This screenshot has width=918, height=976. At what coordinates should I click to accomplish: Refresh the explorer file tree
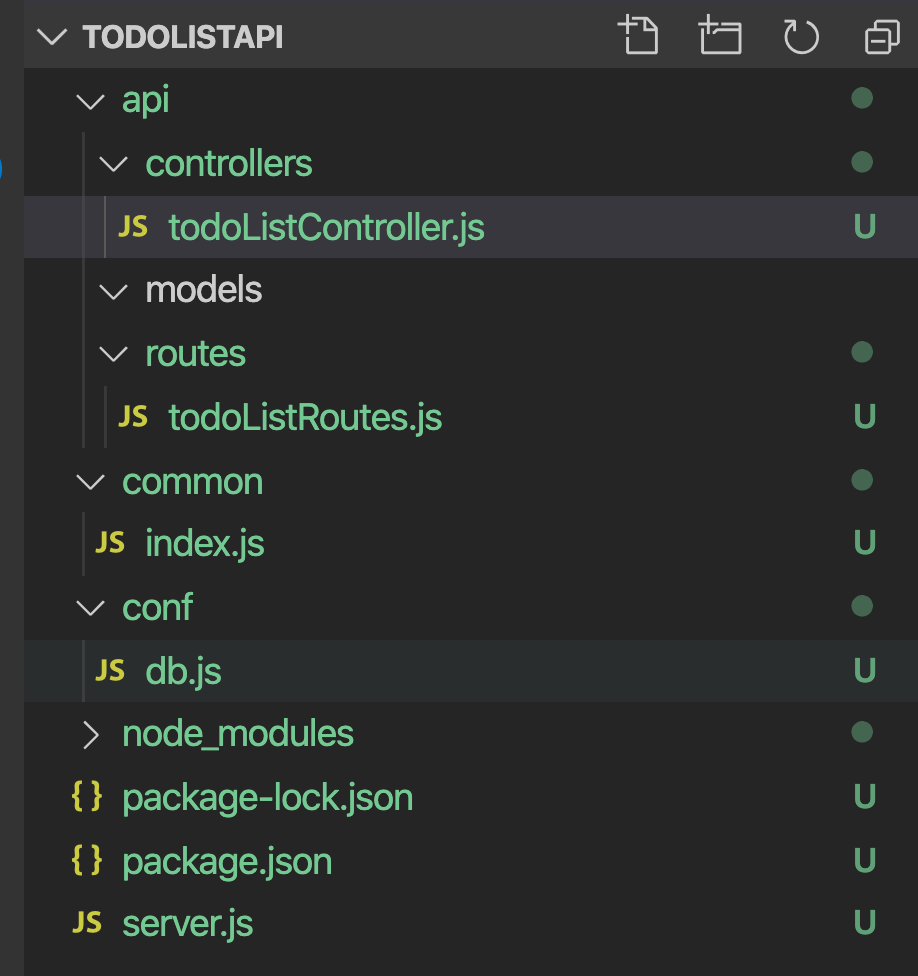[x=800, y=37]
